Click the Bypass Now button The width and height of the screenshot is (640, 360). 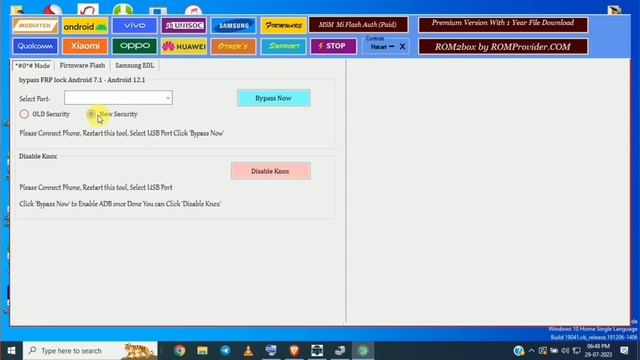click(x=273, y=98)
